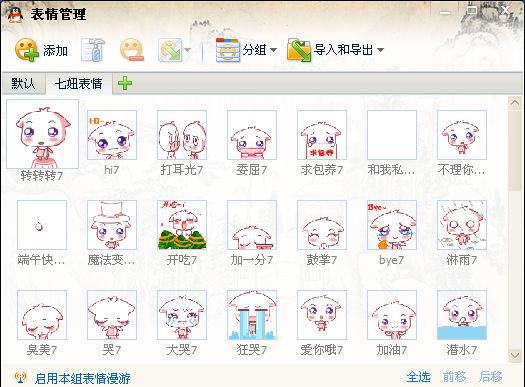Select the 大哭7 emoticon

pyautogui.click(x=182, y=315)
